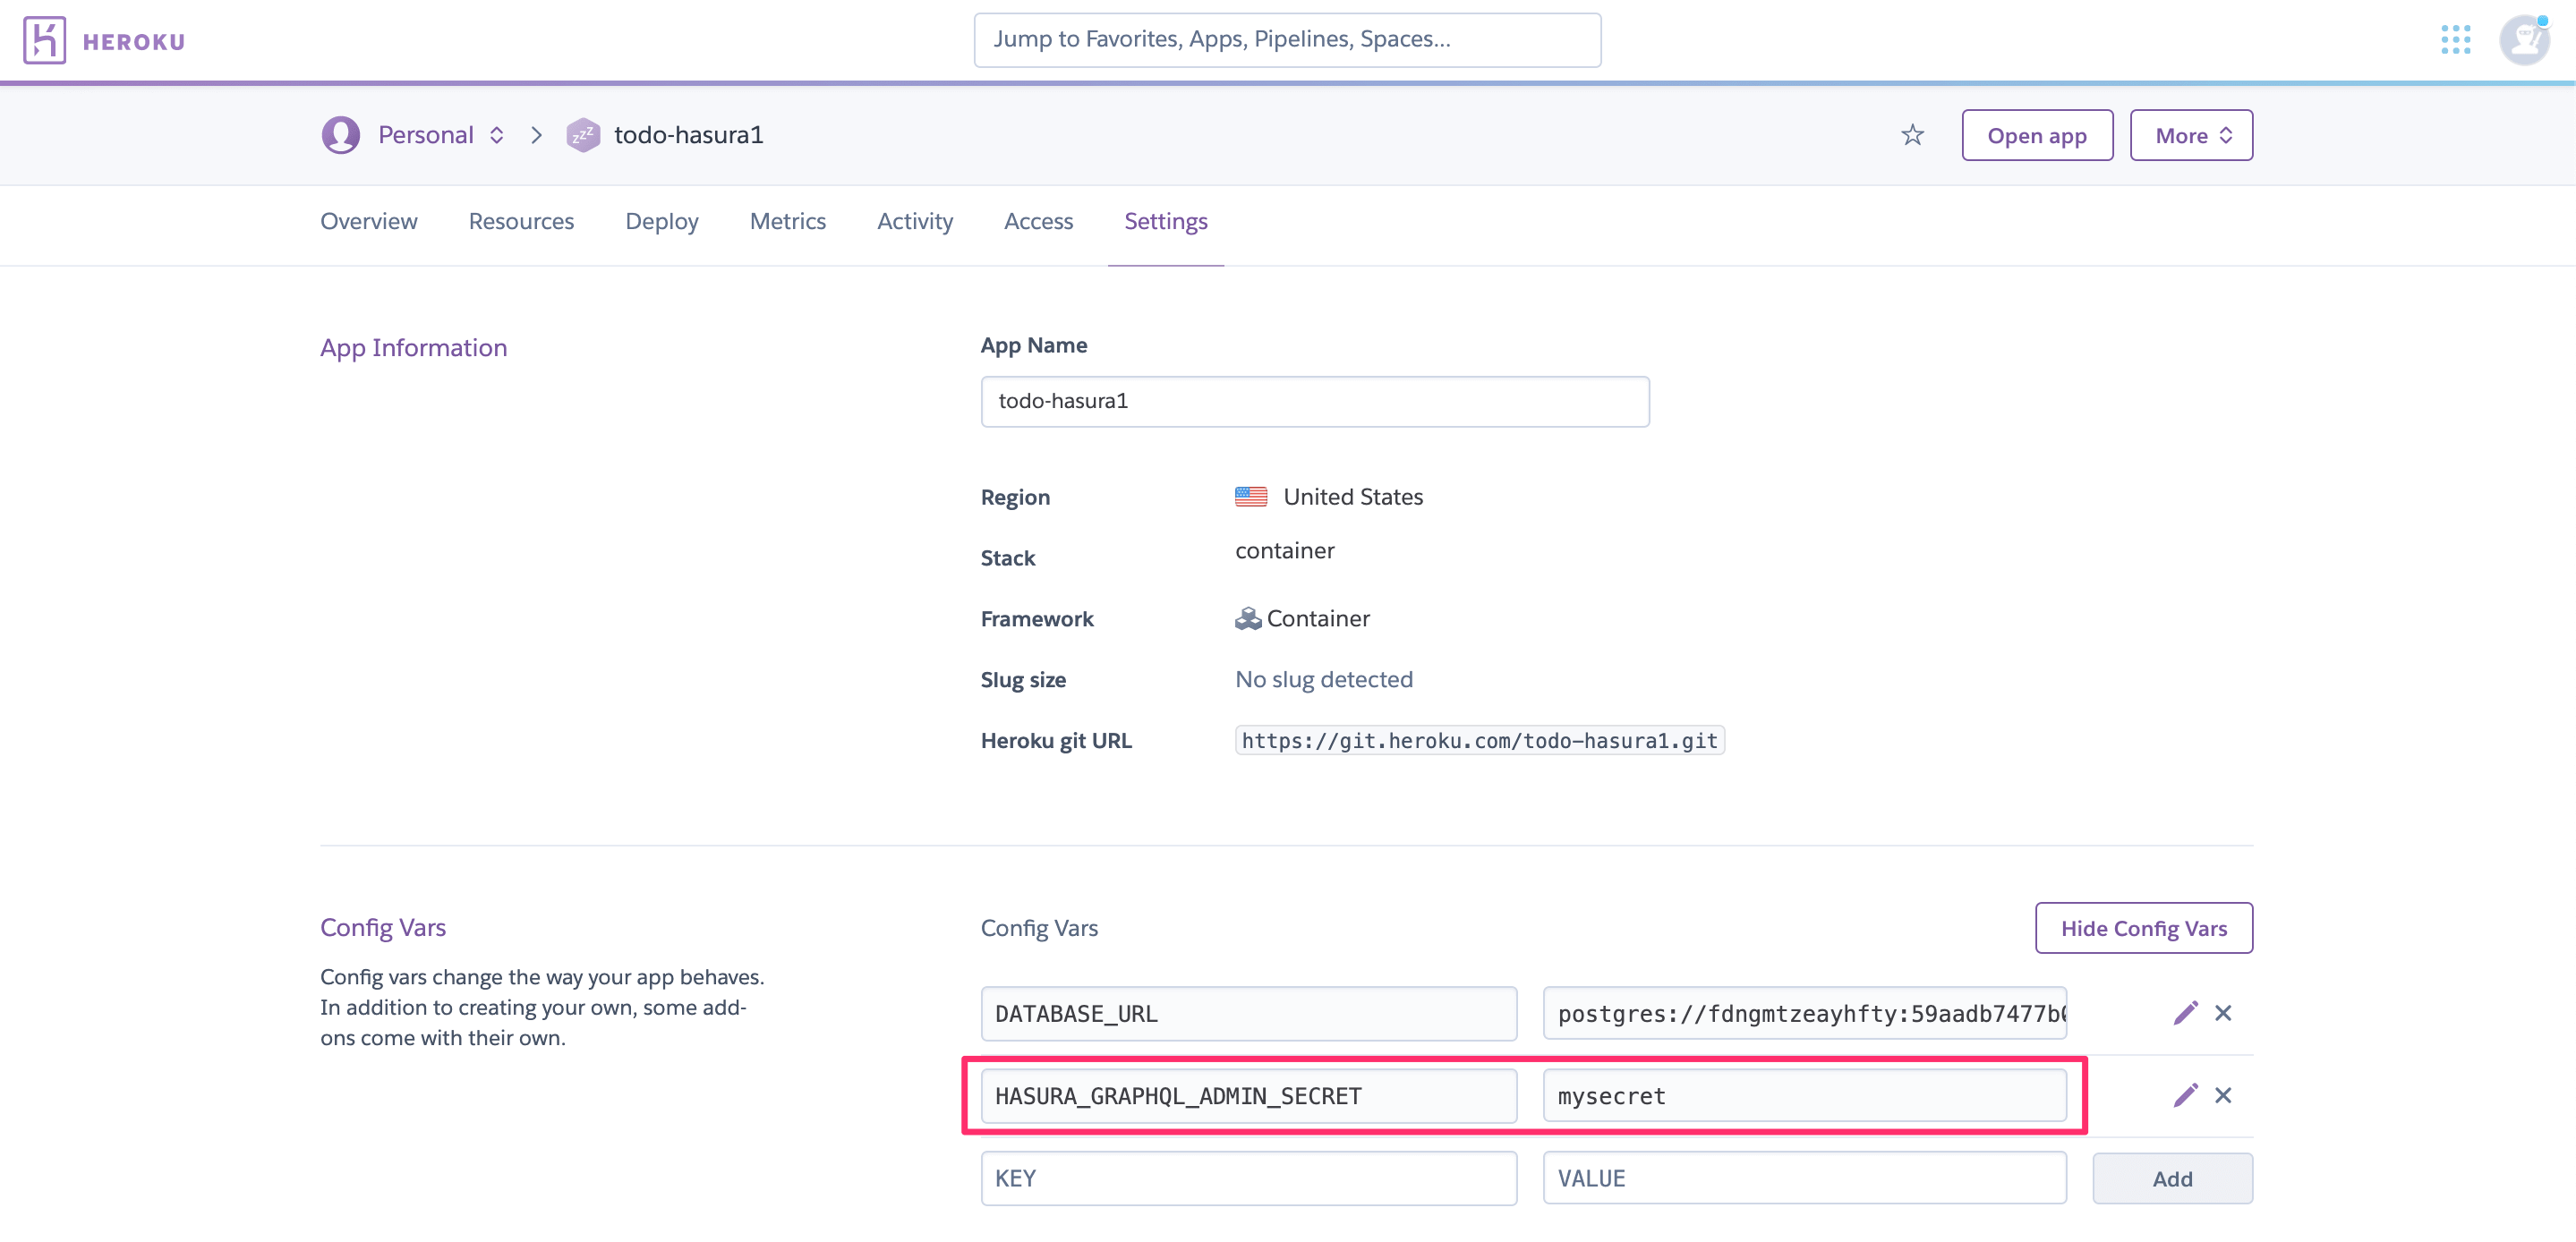
Task: Expand the Personal account switcher
Action: tap(440, 135)
